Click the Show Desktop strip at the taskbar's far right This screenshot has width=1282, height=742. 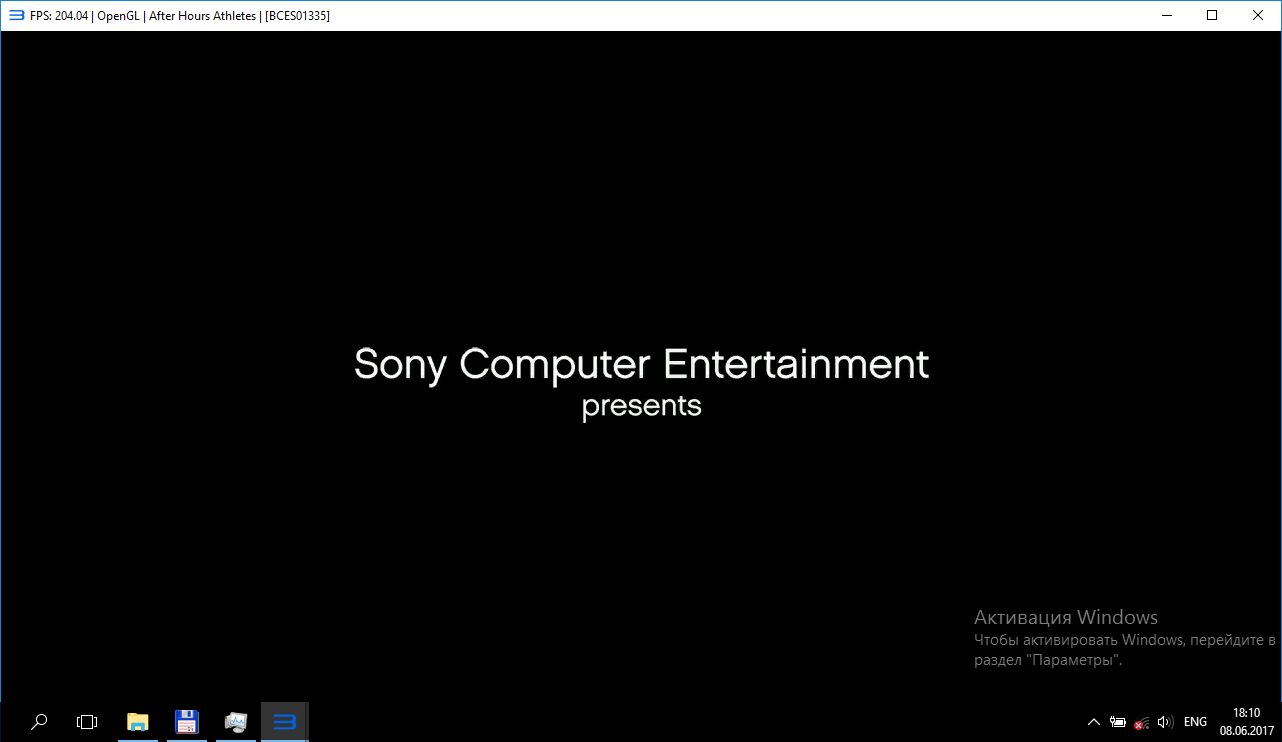click(1279, 721)
